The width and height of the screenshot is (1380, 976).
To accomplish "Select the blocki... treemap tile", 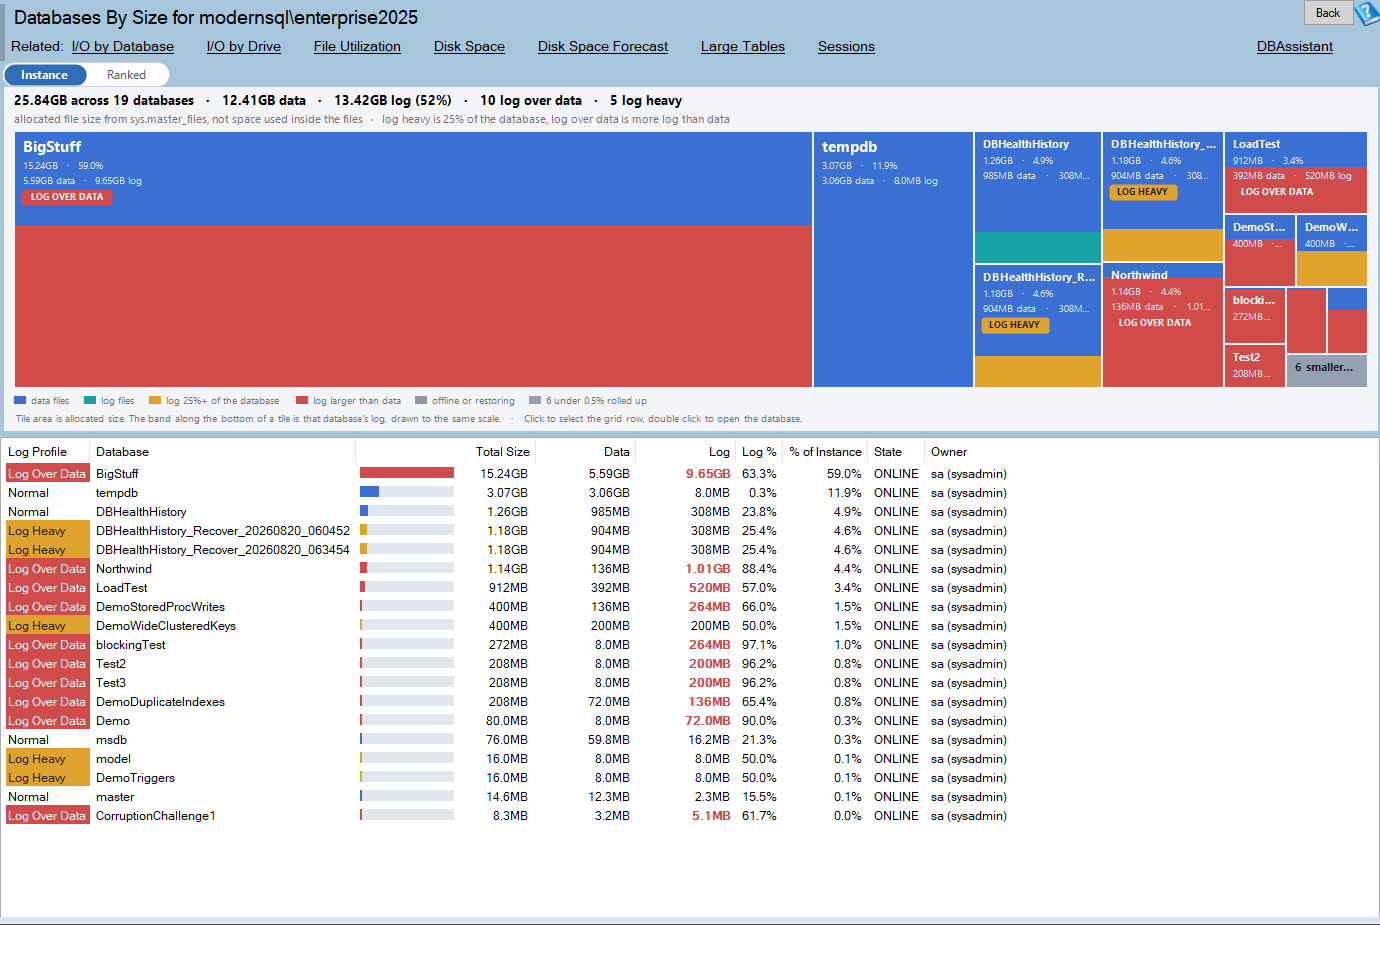I will click(x=1255, y=314).
